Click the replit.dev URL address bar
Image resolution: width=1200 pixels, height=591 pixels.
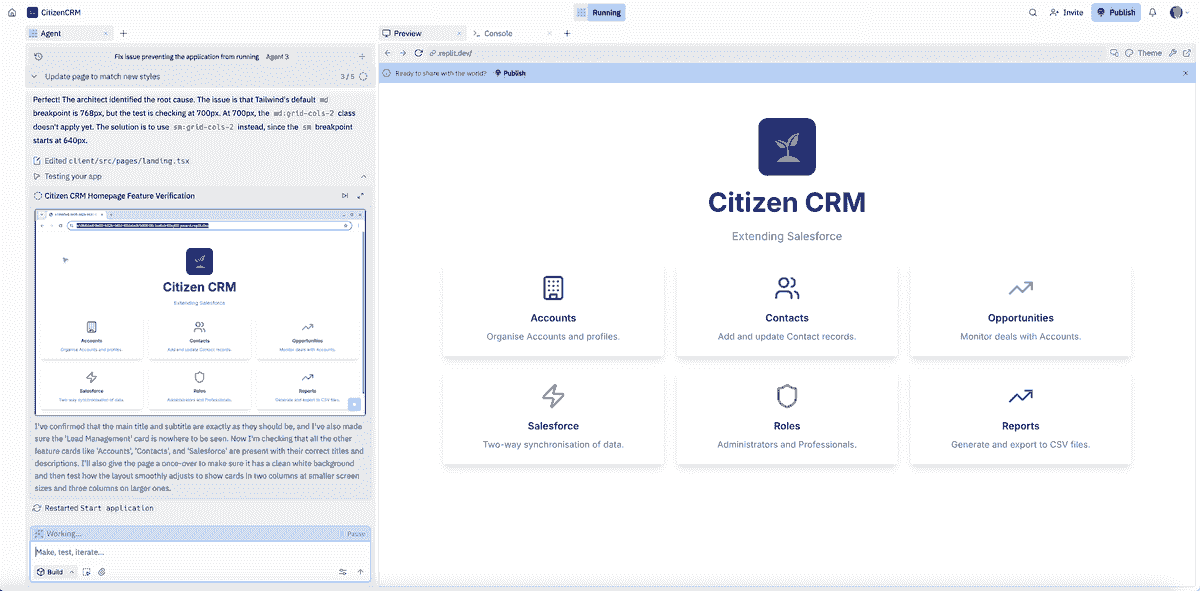click(765, 53)
